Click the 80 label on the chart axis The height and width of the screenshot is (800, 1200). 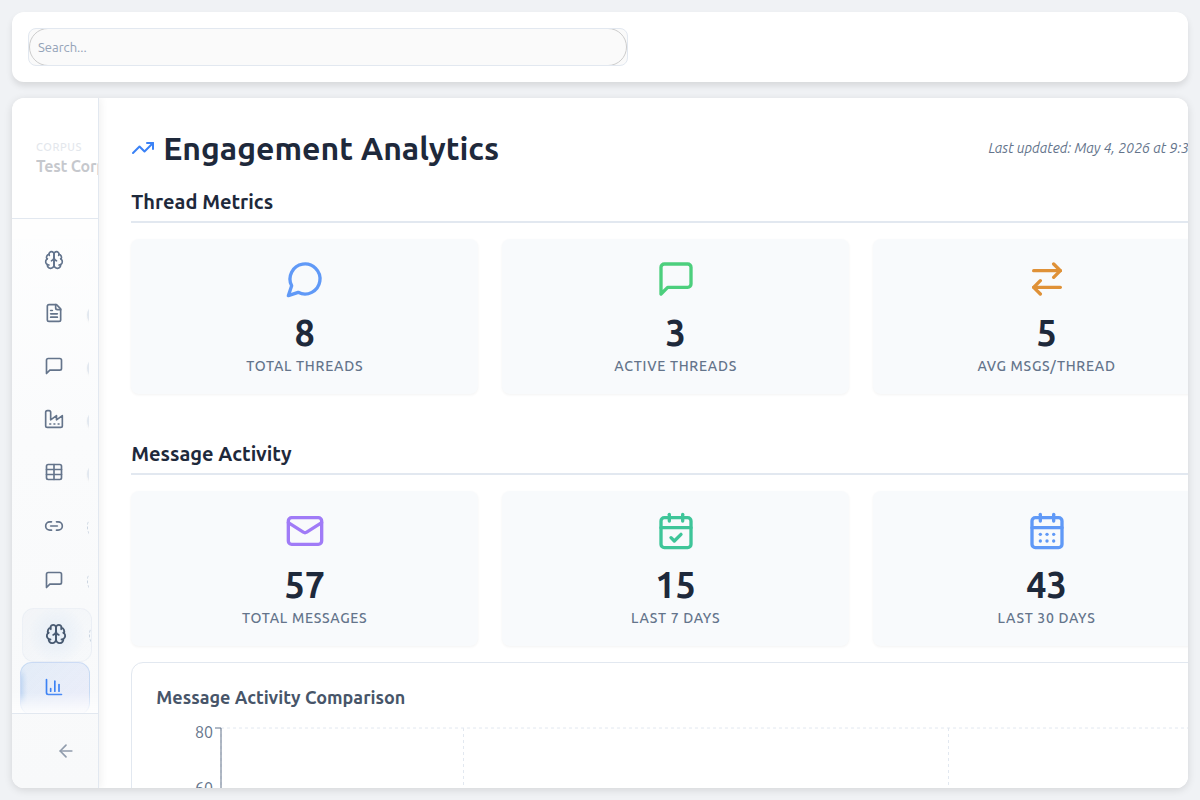(x=204, y=732)
